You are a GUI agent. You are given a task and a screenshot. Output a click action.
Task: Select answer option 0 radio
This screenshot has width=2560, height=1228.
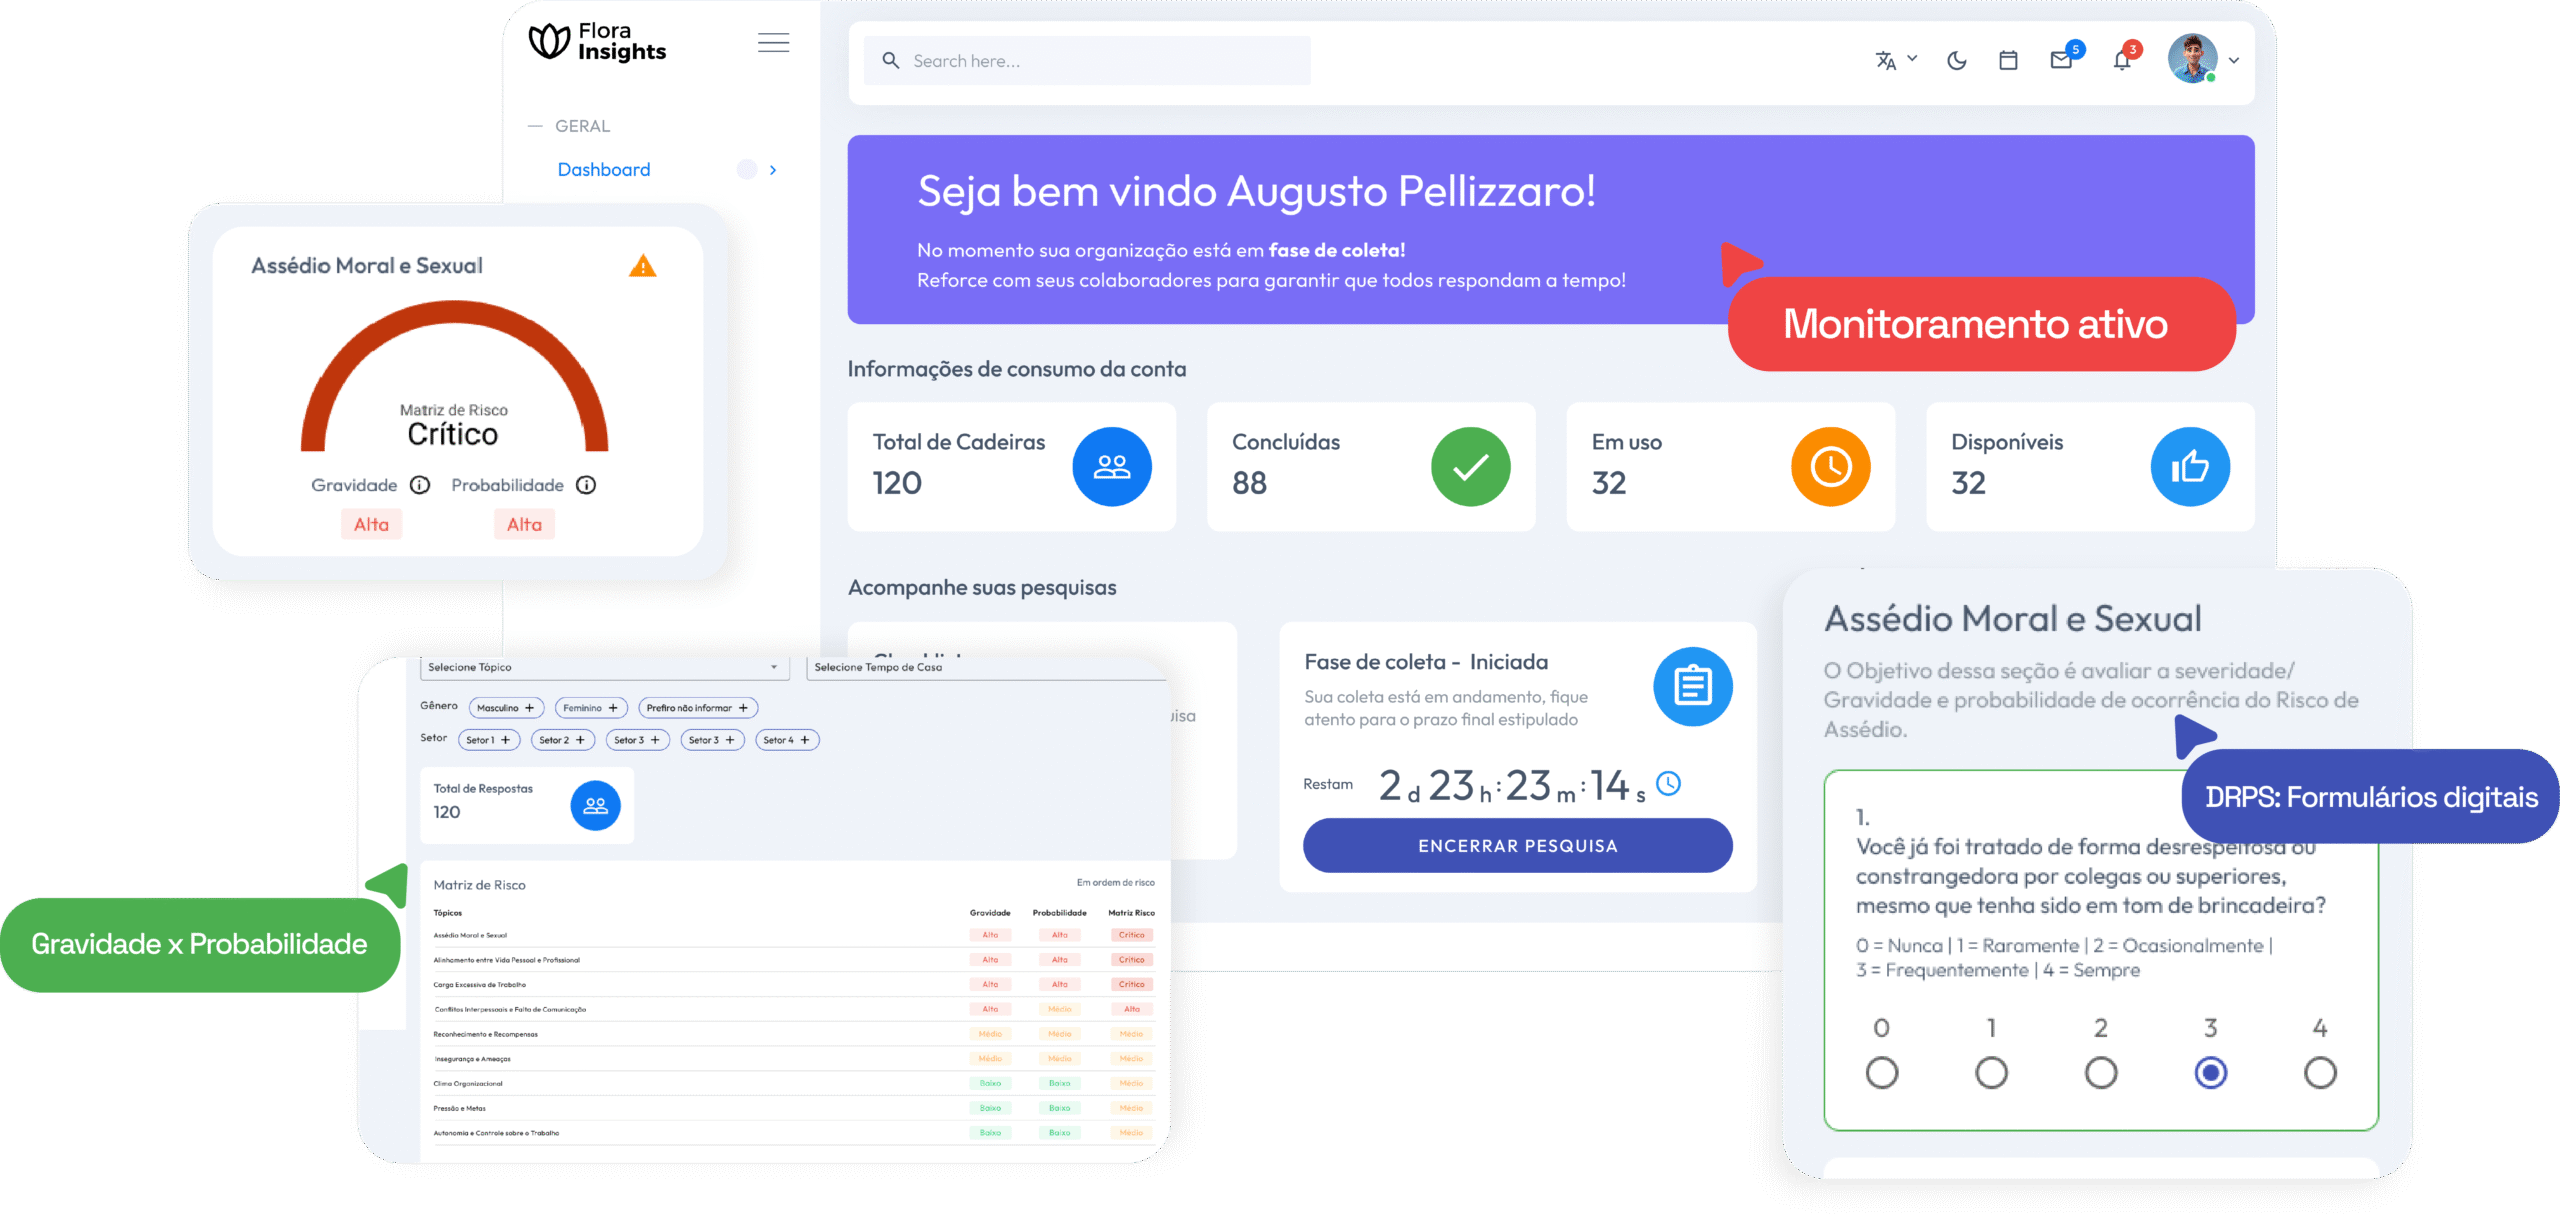click(1881, 1073)
